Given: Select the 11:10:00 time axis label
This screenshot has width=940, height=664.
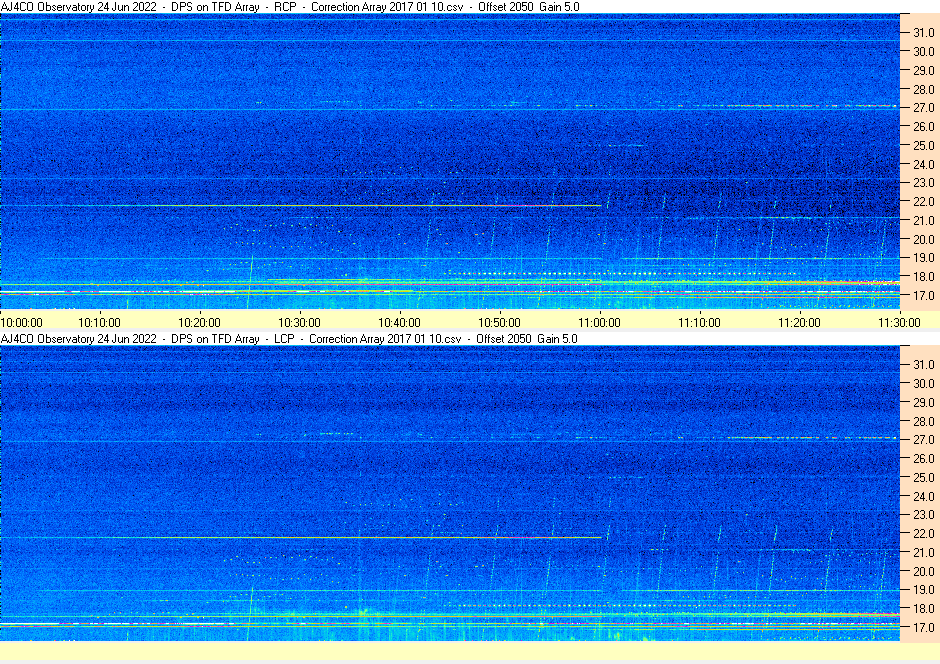Looking at the screenshot, I should pos(700,323).
